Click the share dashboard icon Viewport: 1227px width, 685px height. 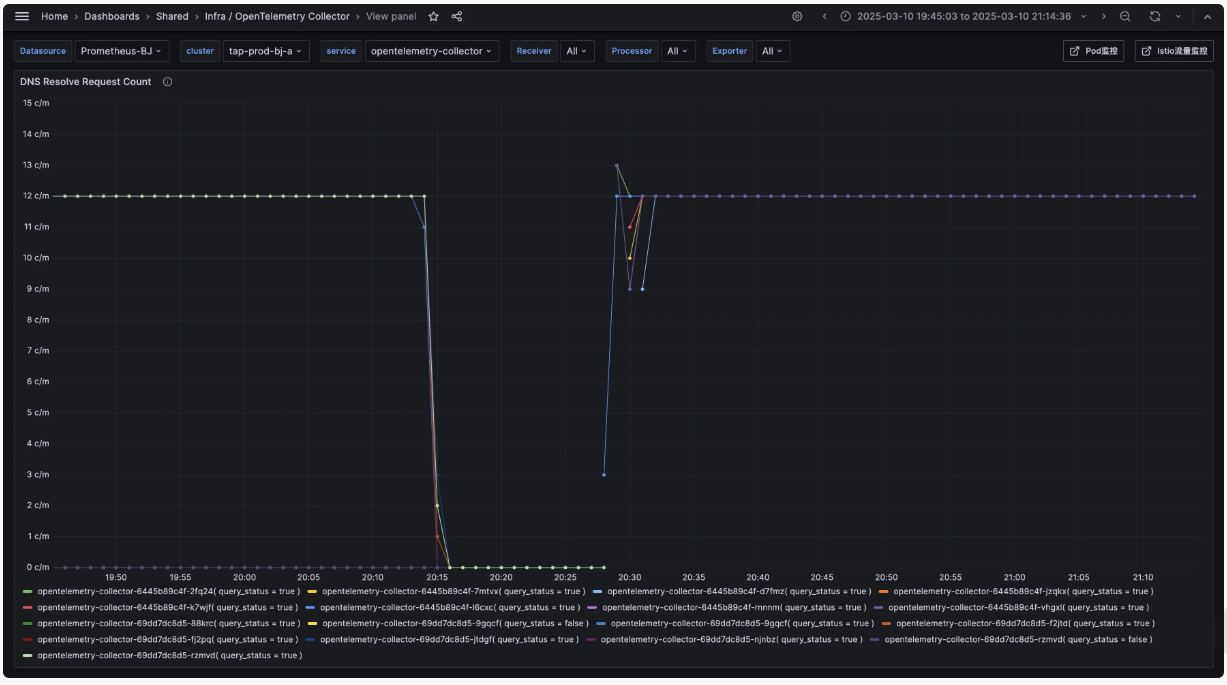coord(457,16)
